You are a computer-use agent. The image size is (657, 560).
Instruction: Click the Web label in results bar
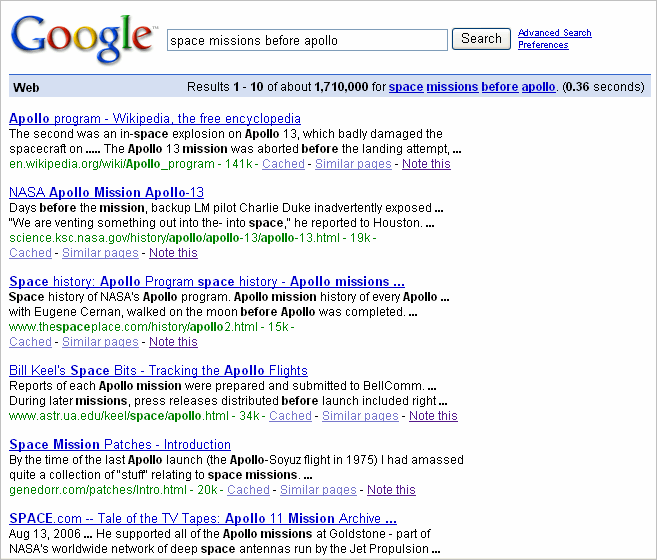26,88
